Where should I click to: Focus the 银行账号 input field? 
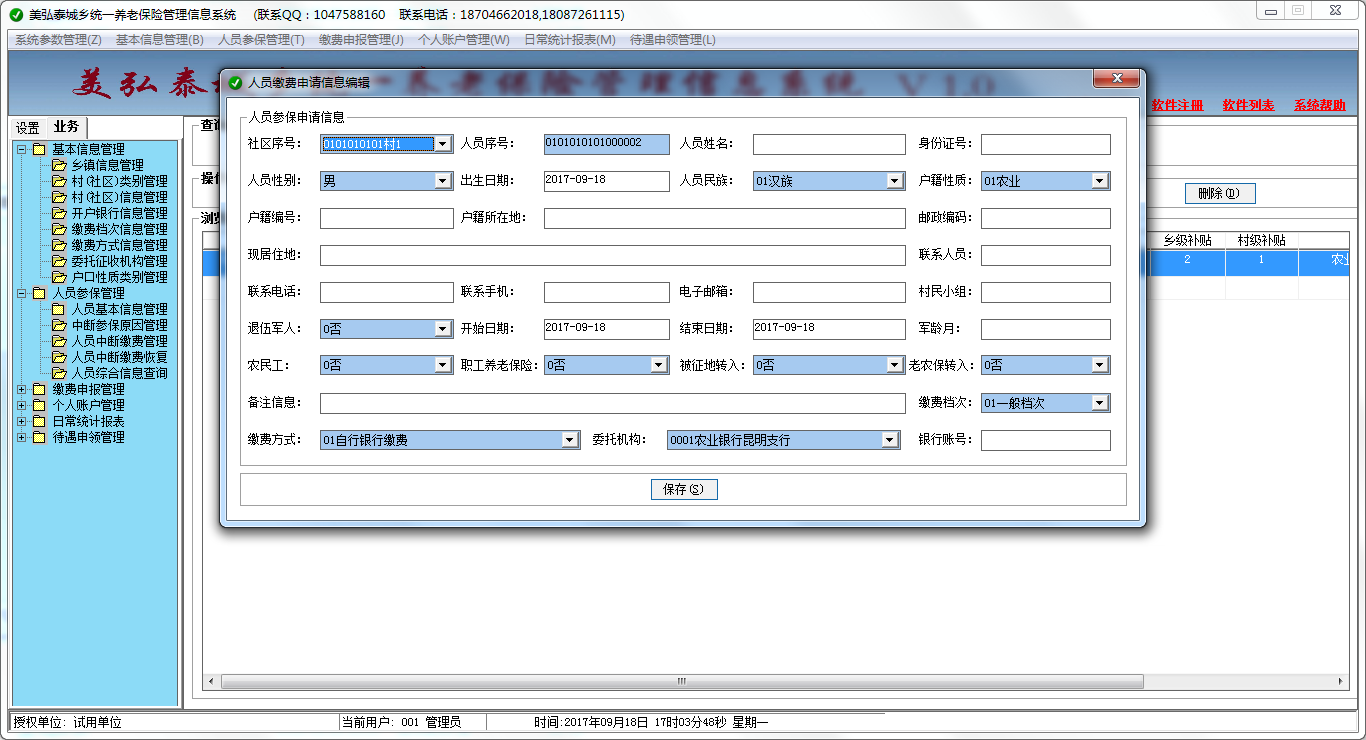coord(1046,440)
